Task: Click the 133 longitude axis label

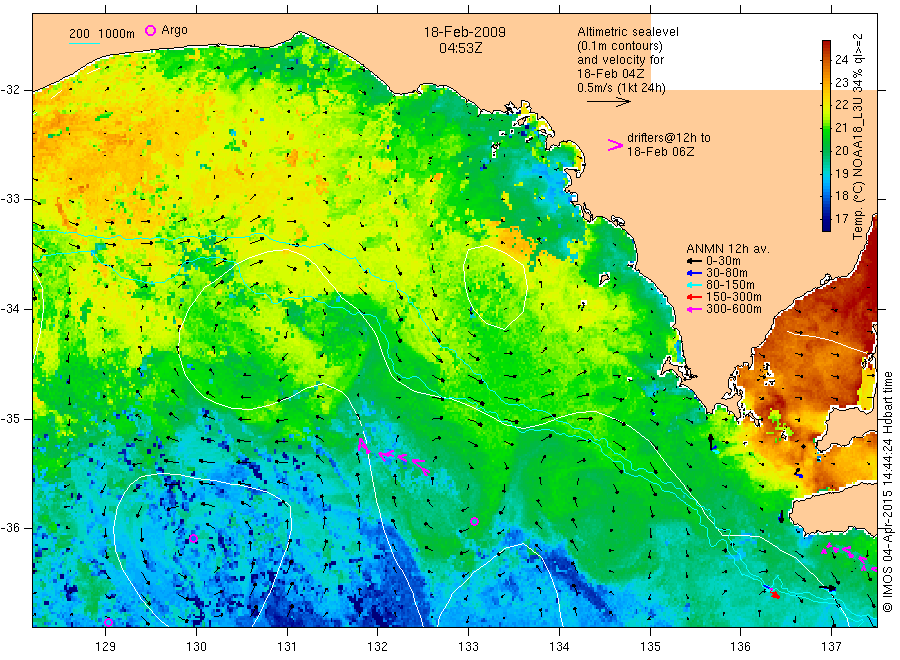Action: (468, 647)
